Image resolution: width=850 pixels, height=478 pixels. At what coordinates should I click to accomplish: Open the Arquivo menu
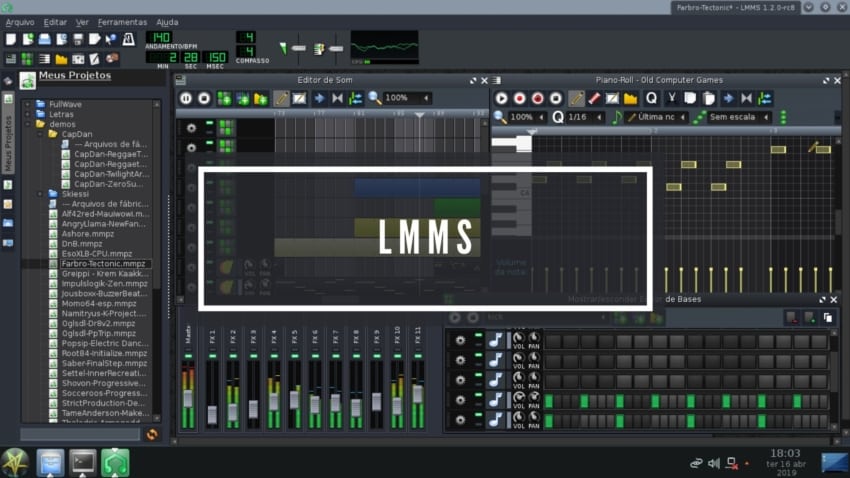point(20,22)
